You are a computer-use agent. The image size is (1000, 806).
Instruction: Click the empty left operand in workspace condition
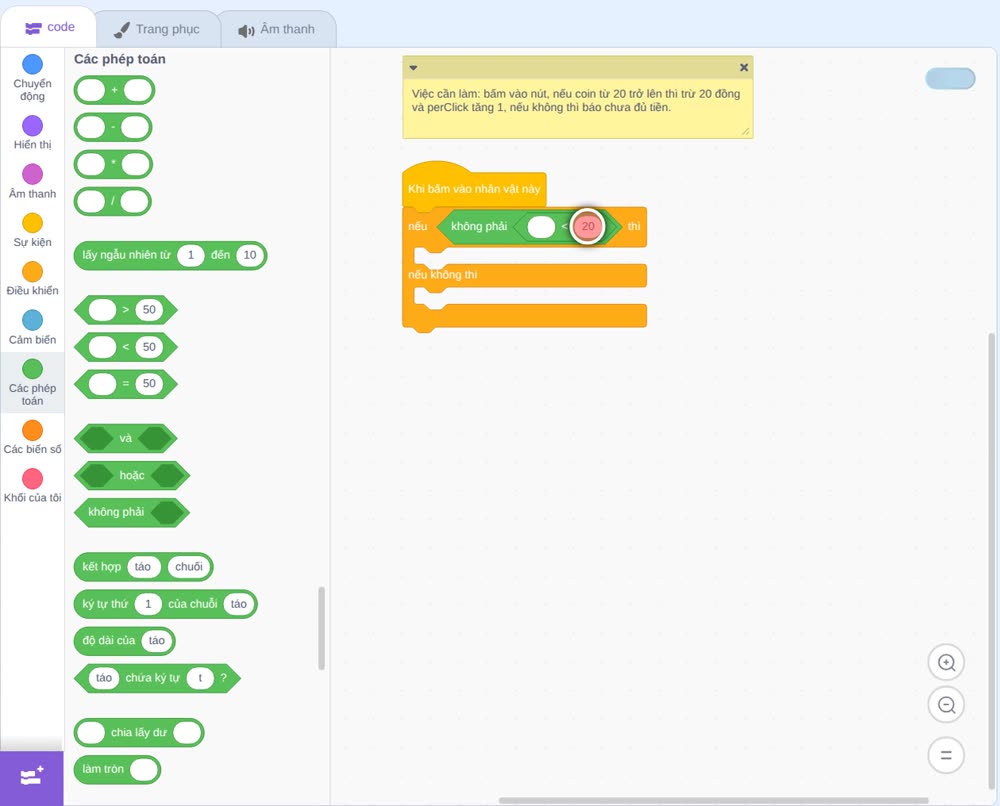[541, 227]
